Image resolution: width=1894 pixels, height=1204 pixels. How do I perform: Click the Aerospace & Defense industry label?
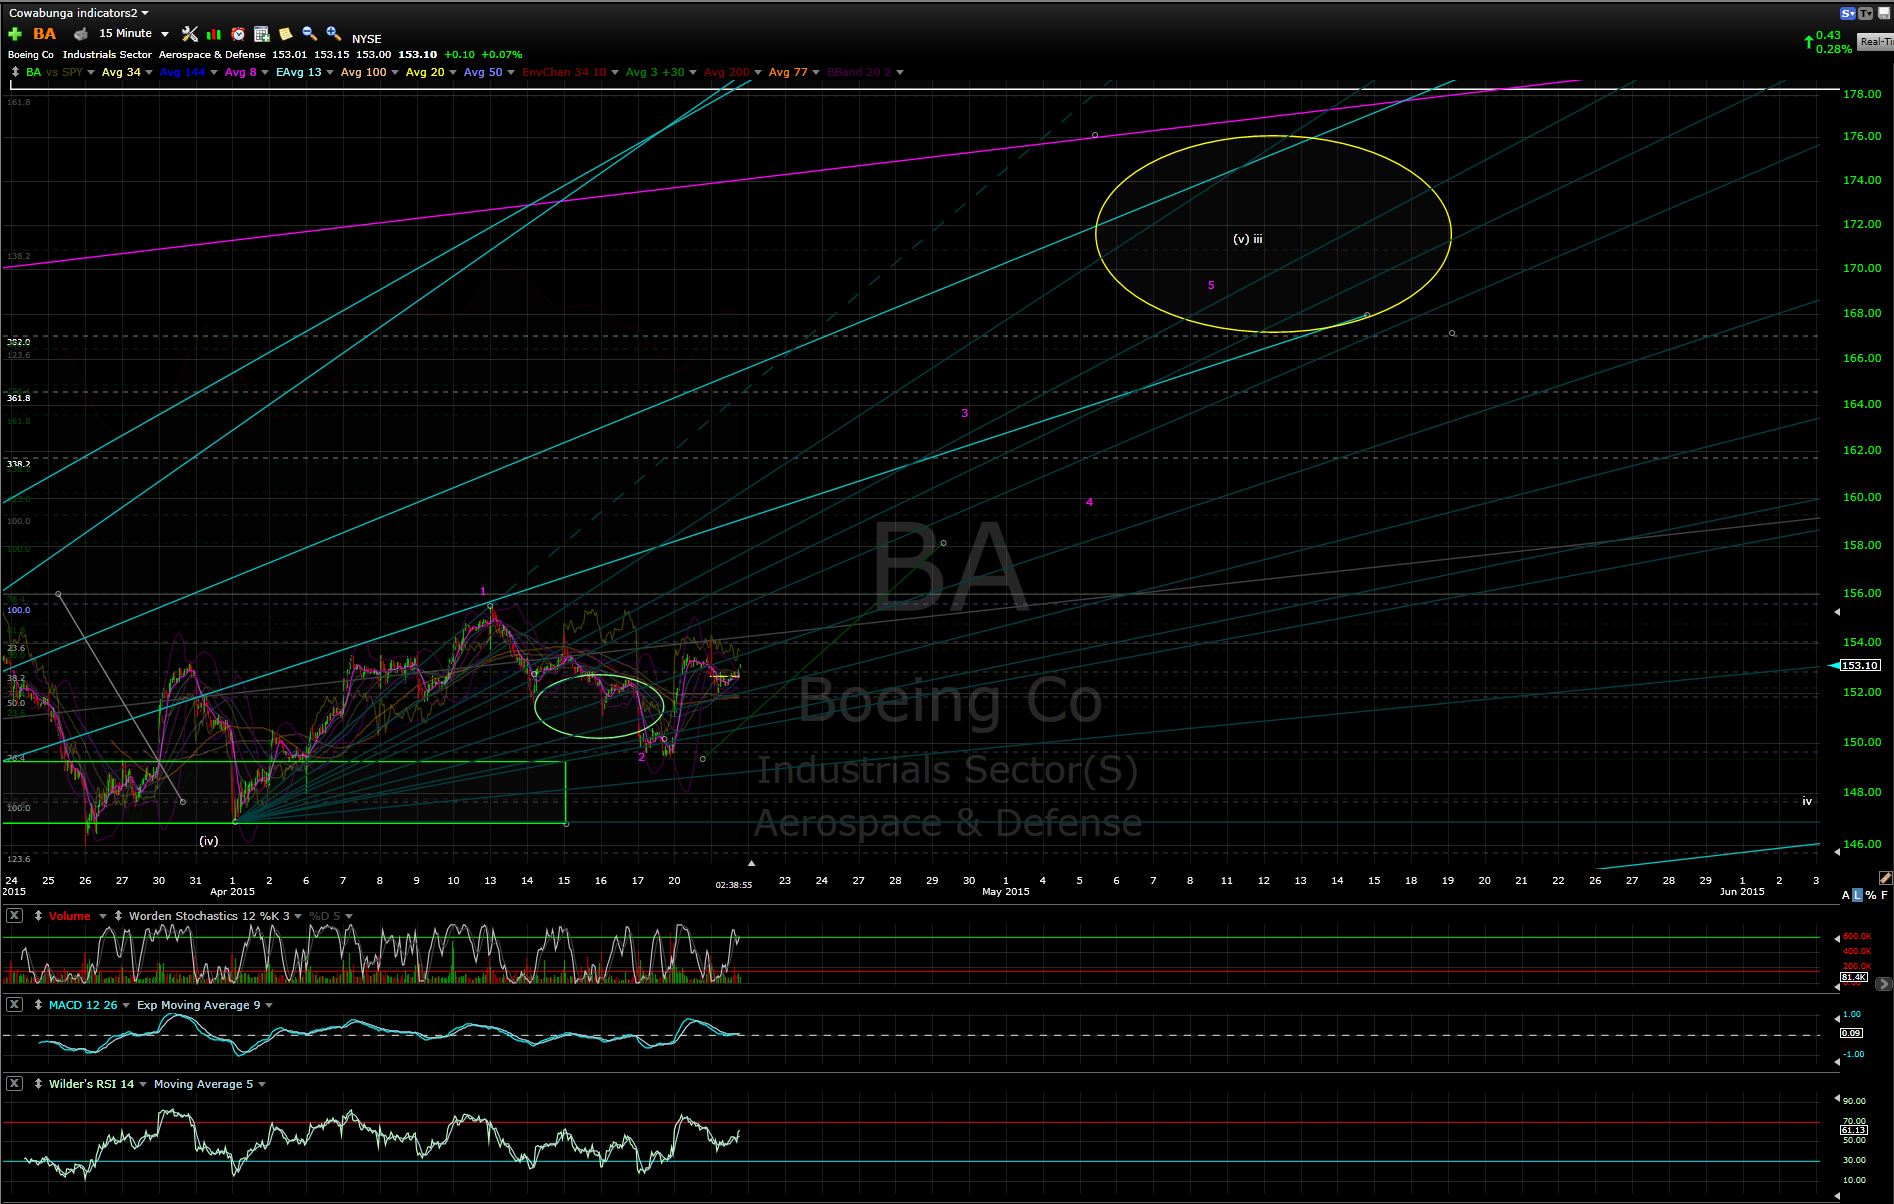click(x=211, y=55)
